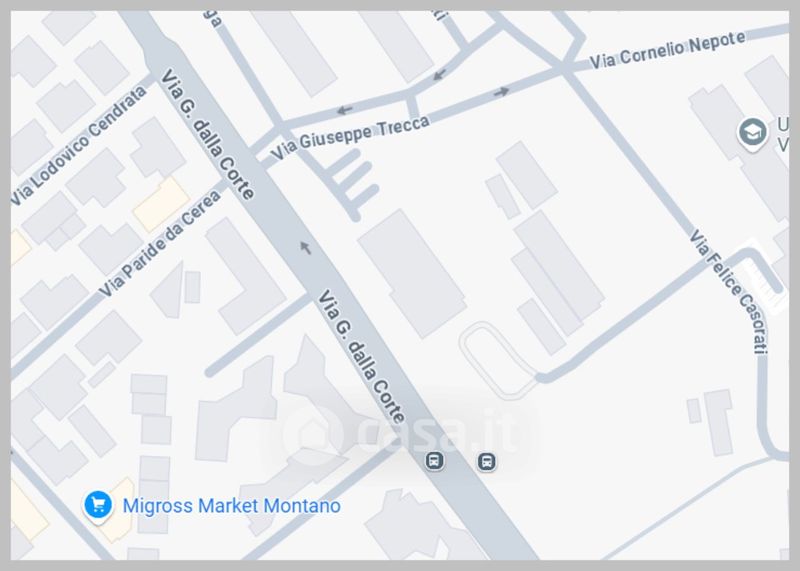The image size is (800, 571).
Task: Click the upper Via G. dalla Corte label
Action: pyautogui.click(x=208, y=134)
